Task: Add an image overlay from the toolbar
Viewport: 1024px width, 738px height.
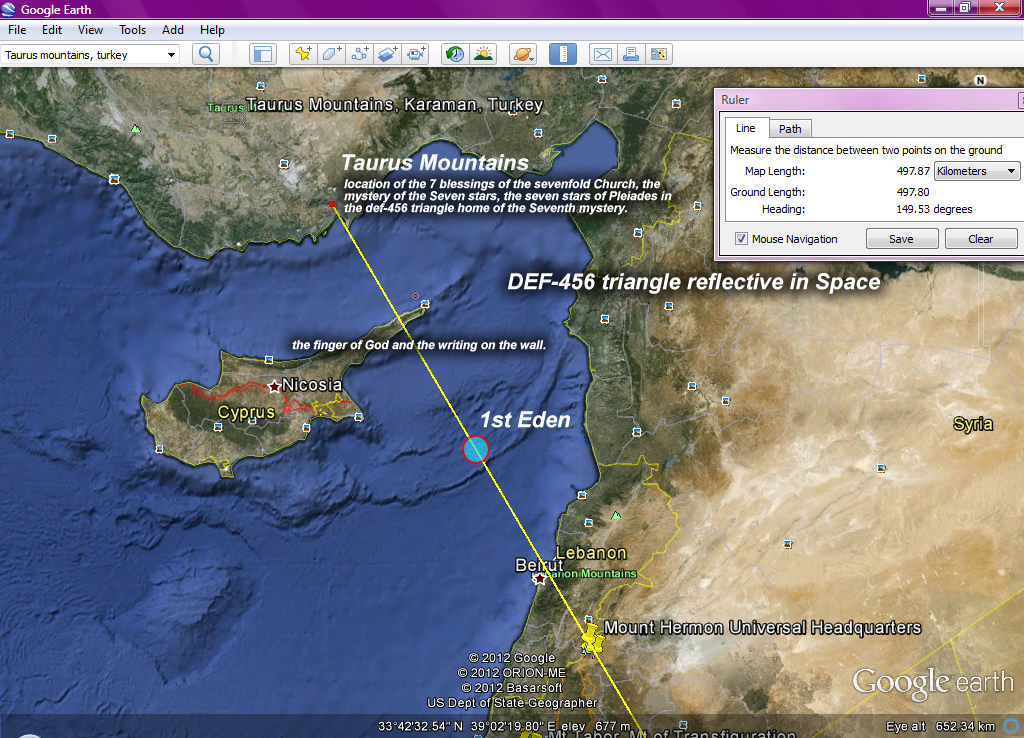Action: tap(387, 54)
